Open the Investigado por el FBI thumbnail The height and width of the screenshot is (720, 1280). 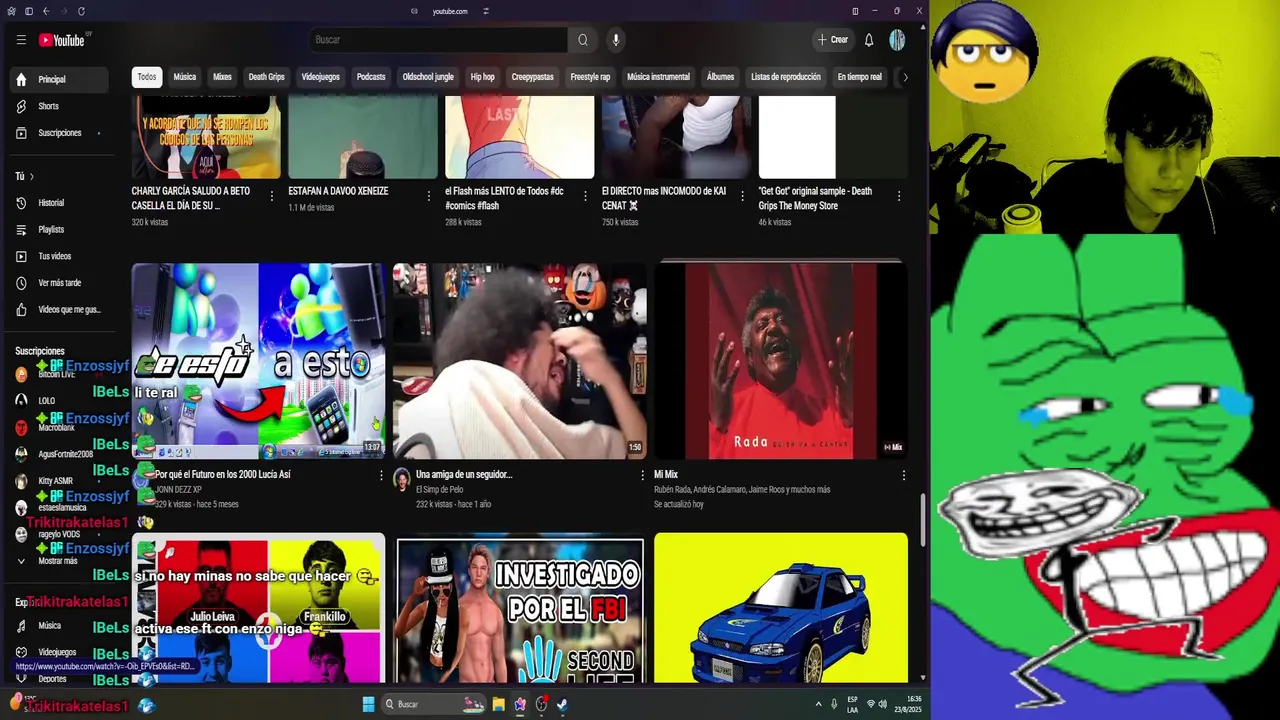[x=520, y=608]
